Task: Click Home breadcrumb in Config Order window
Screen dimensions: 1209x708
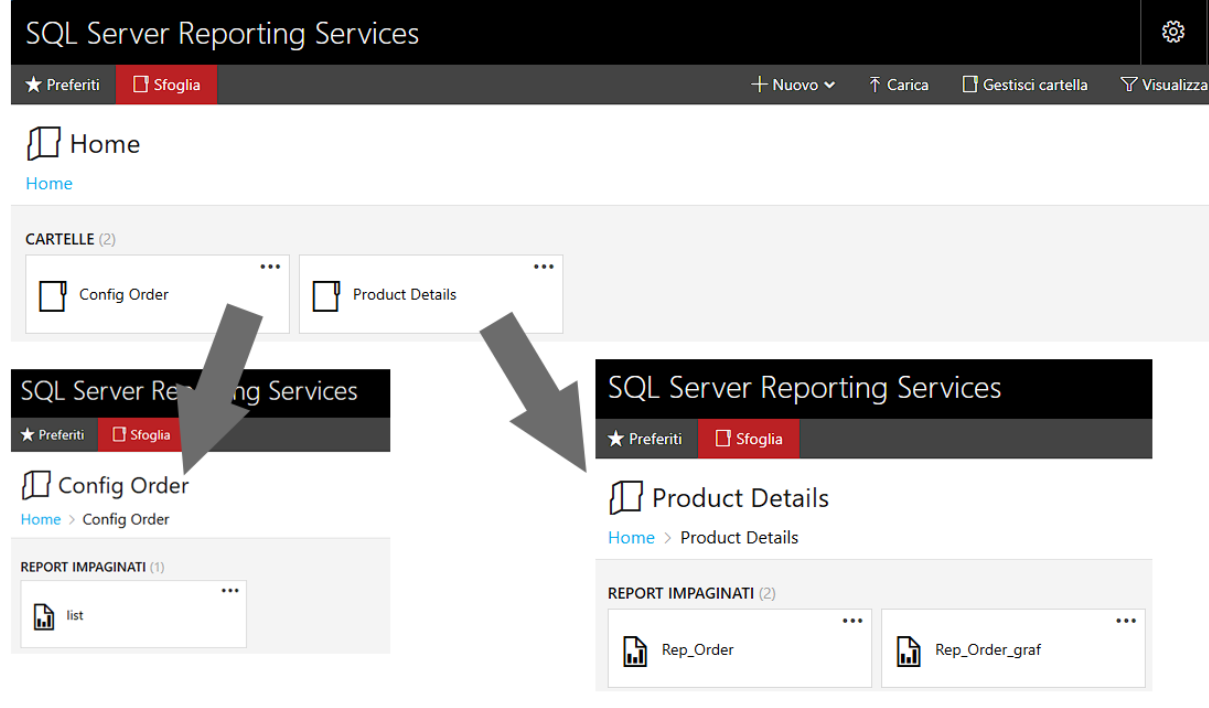Action: tap(41, 519)
